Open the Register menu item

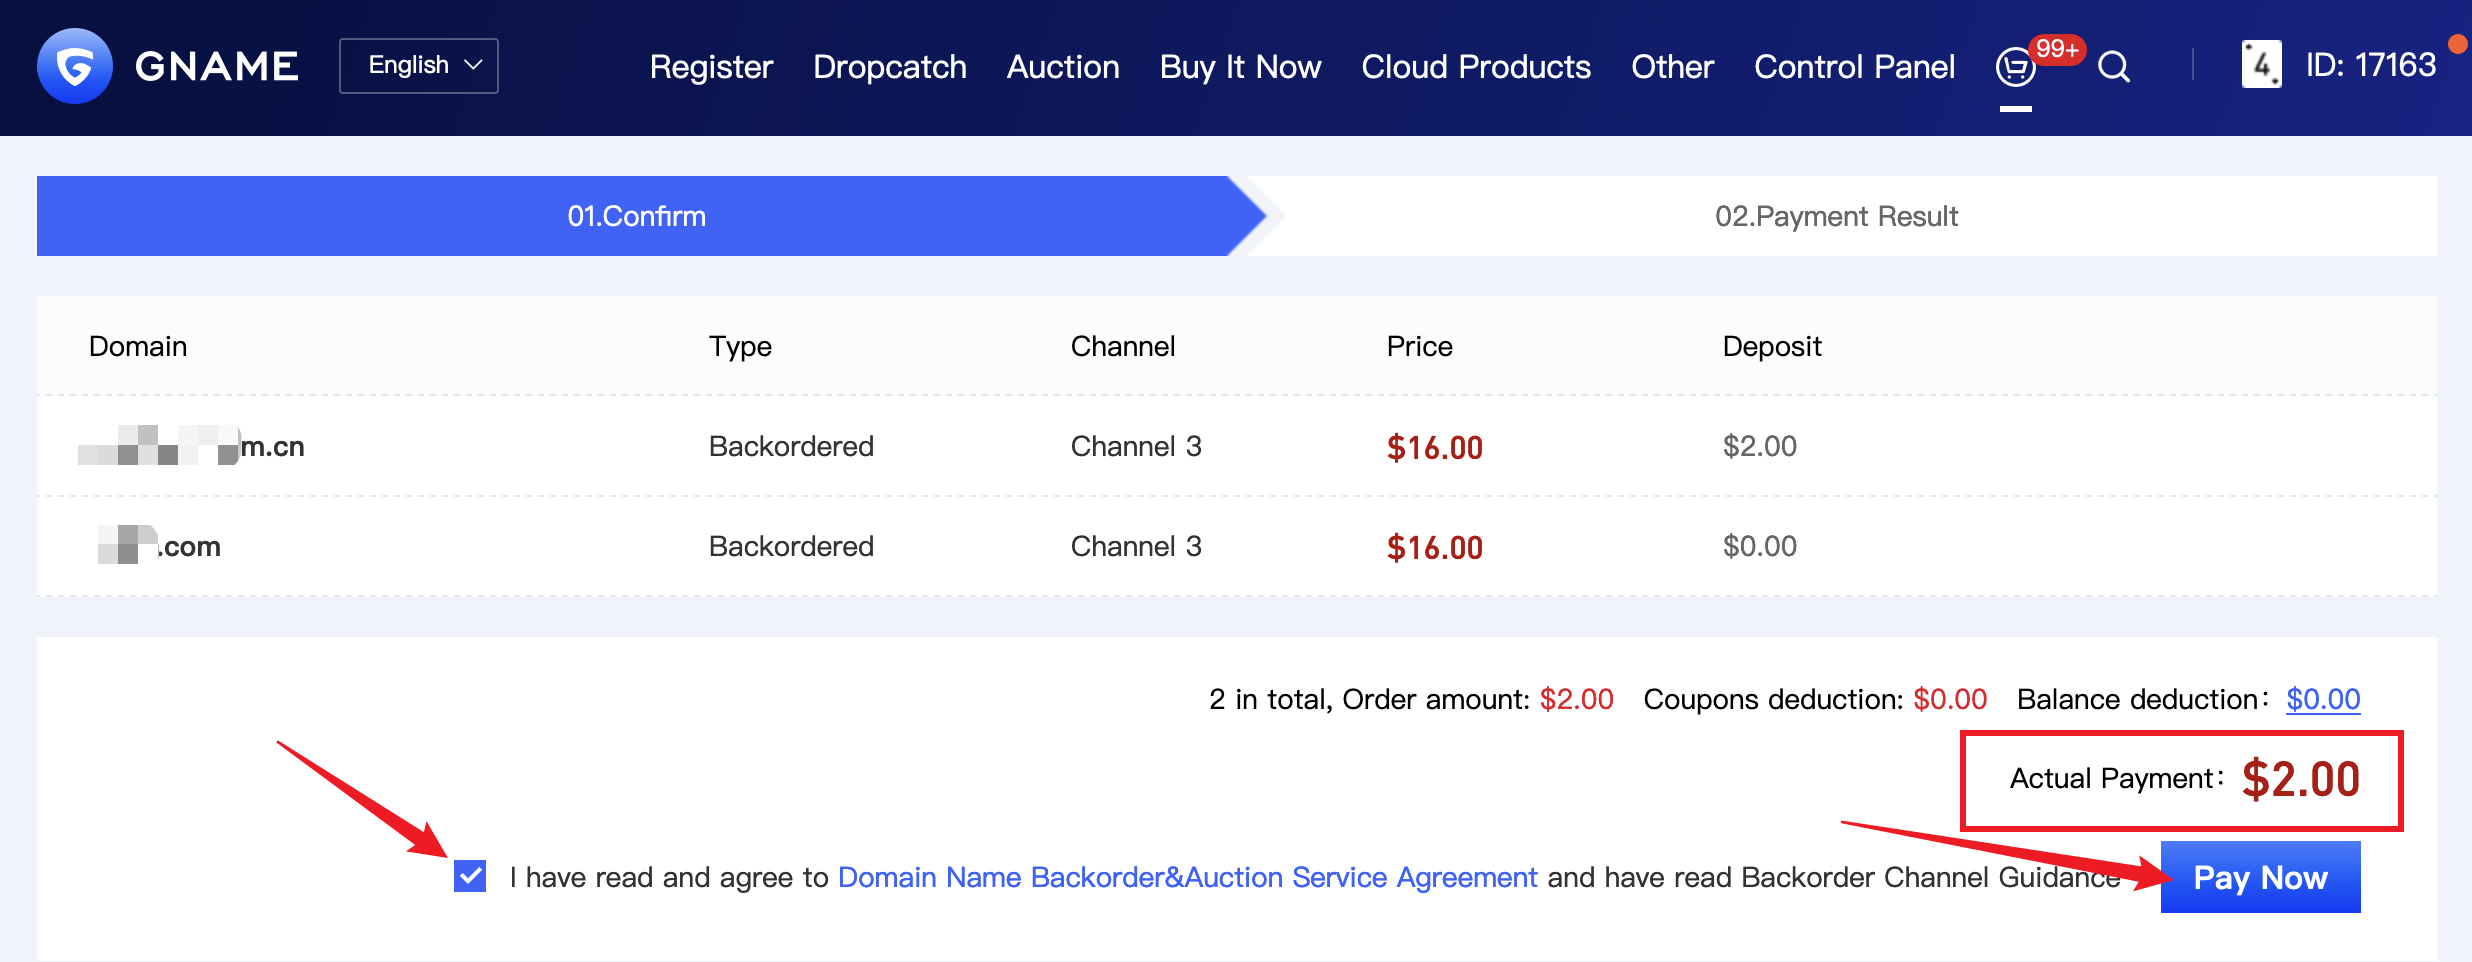[x=711, y=67]
